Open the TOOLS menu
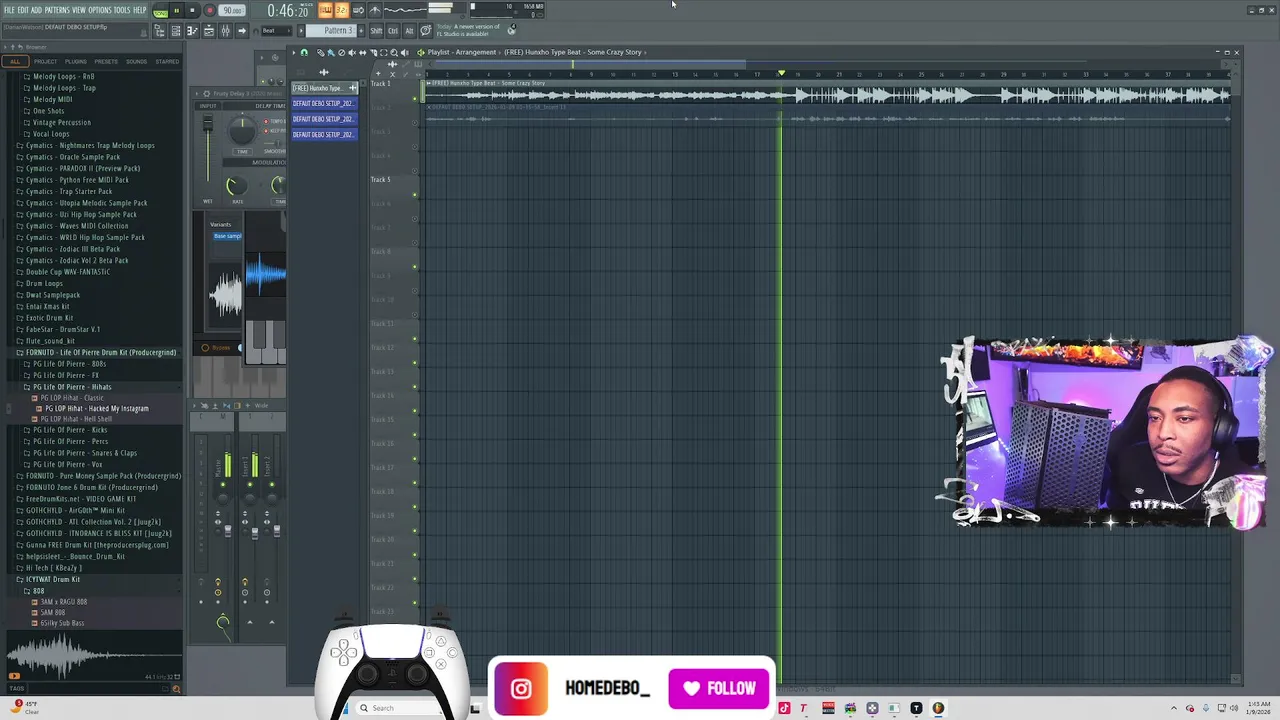This screenshot has height=720, width=1280. coord(122,10)
